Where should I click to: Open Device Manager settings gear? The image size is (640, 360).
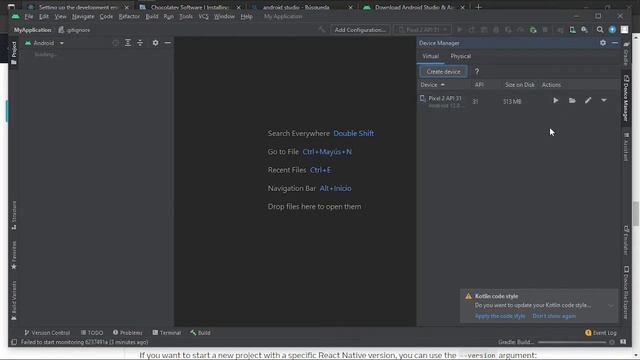[x=603, y=43]
